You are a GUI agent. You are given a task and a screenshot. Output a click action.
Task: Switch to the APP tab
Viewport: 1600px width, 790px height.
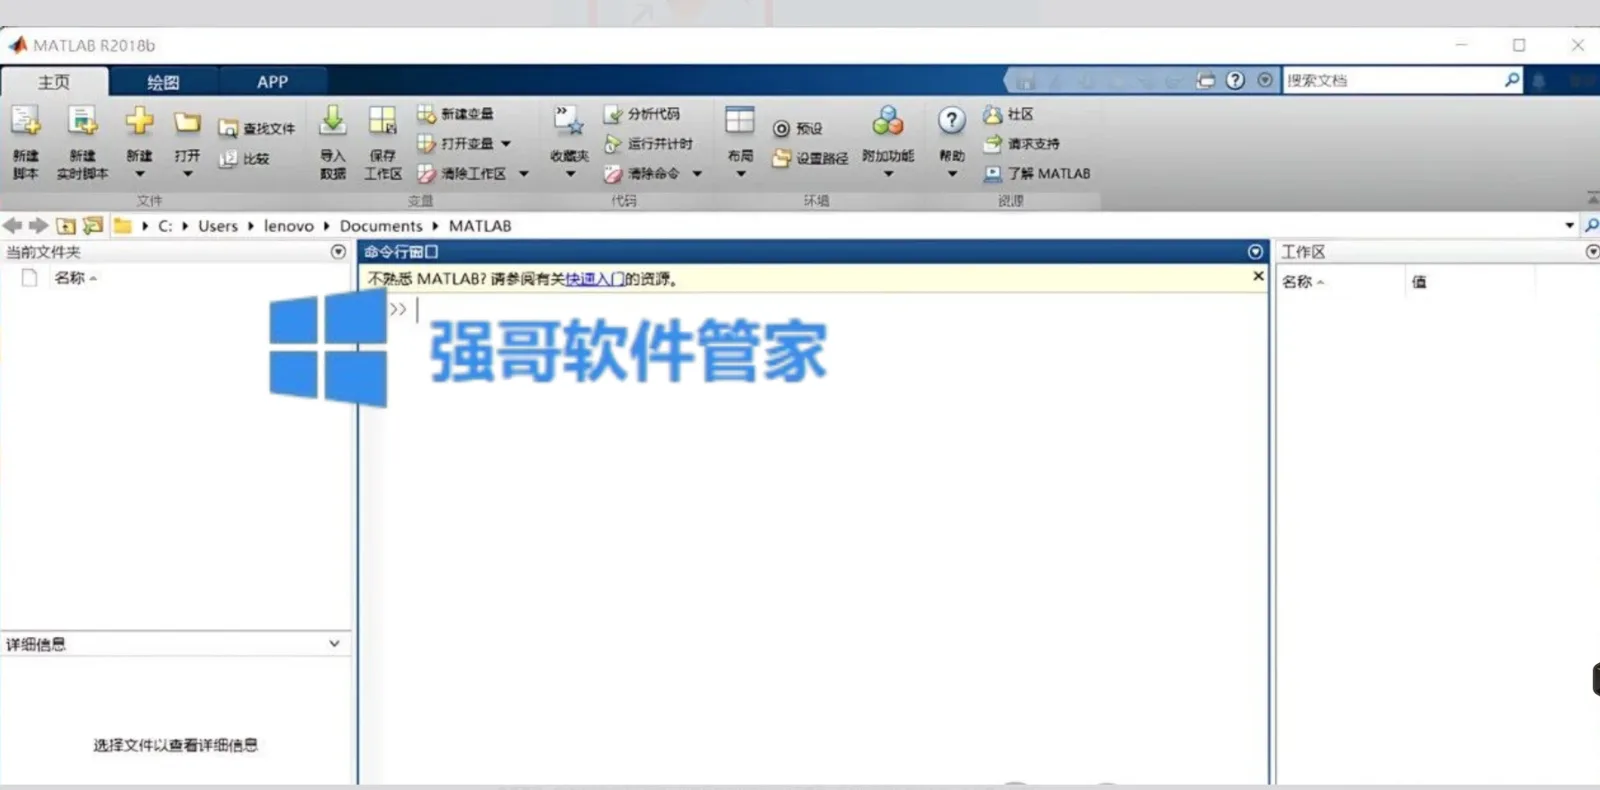point(272,82)
